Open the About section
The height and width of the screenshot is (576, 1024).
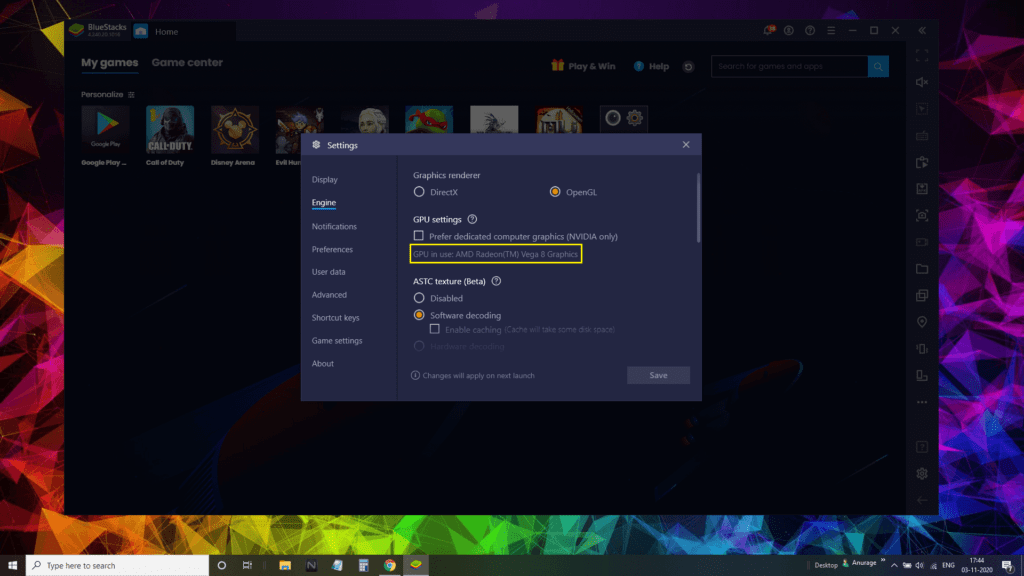click(x=323, y=363)
